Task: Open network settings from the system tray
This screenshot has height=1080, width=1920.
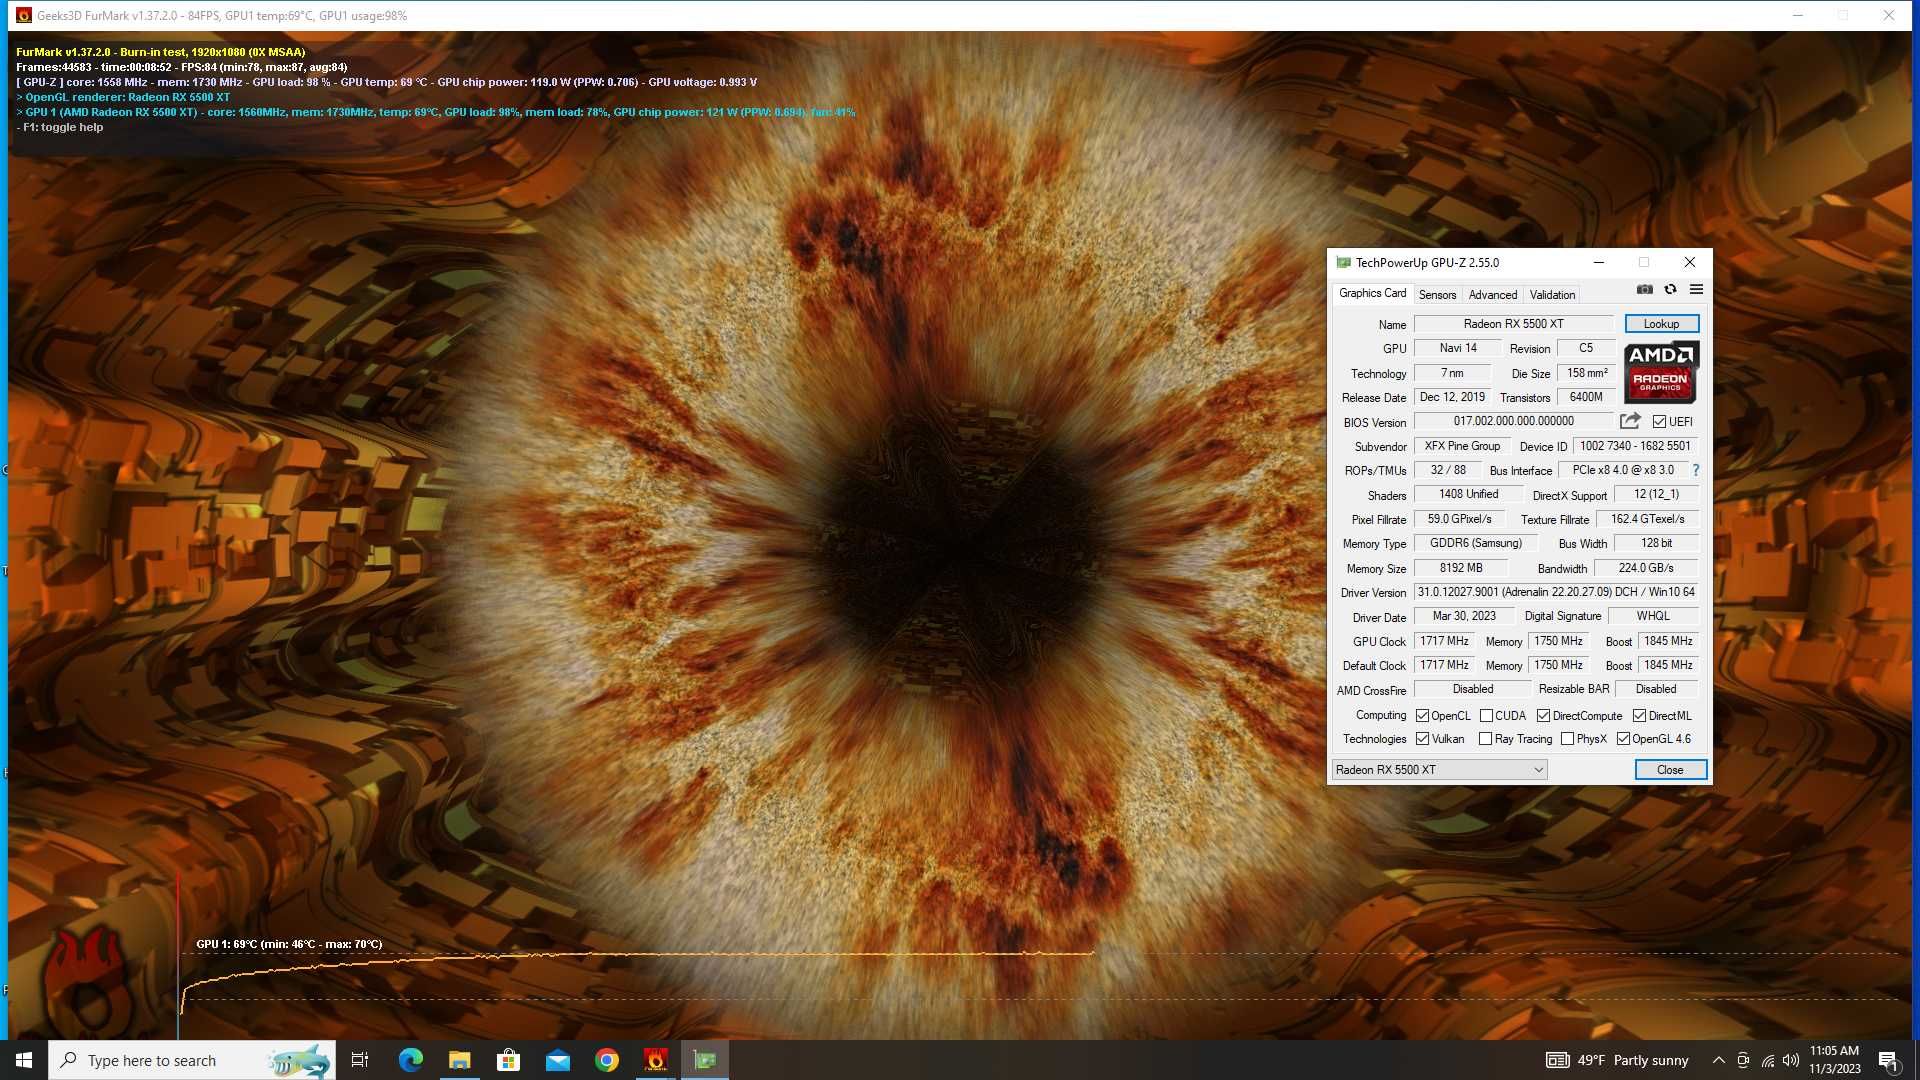Action: 1767,1060
